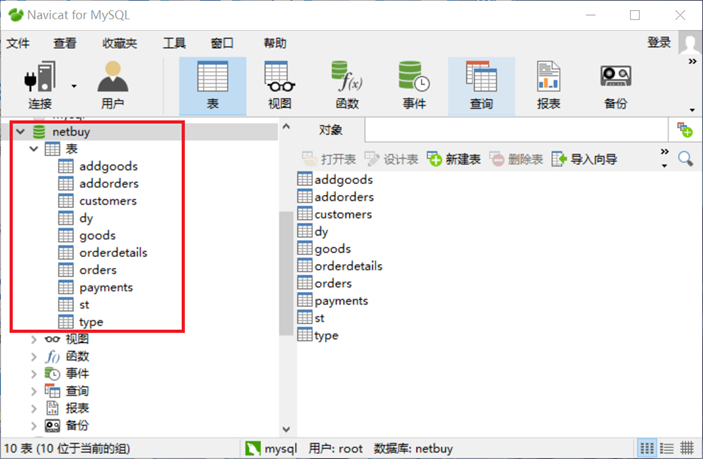
Task: Select goods in the object list
Action: point(333,248)
